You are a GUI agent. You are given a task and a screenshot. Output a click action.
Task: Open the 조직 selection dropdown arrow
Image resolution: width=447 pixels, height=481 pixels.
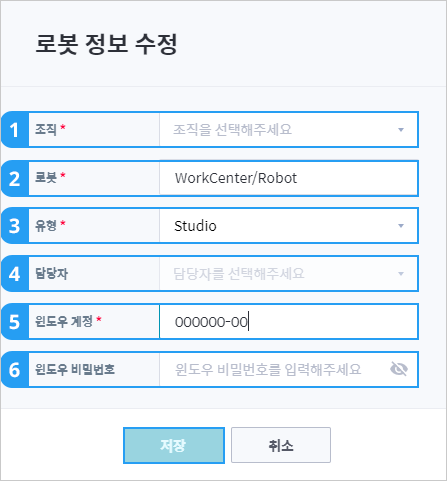(401, 130)
